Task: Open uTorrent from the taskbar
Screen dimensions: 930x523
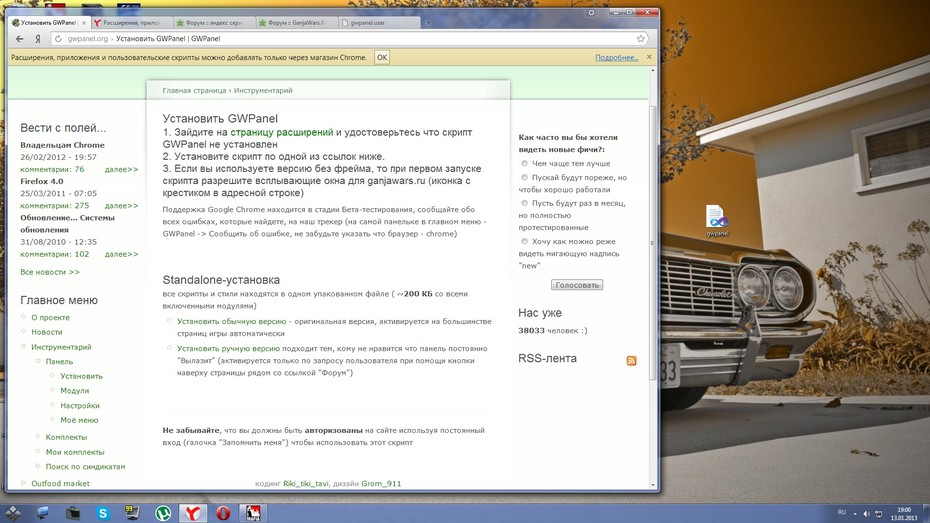Action: click(163, 513)
